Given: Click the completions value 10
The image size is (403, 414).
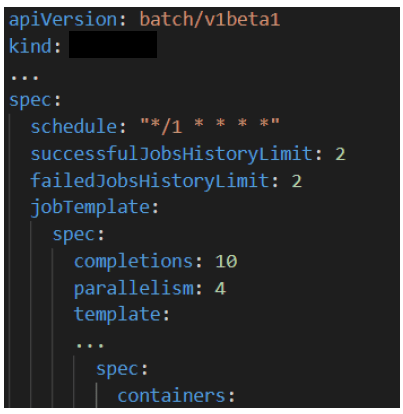Looking at the screenshot, I should [226, 261].
